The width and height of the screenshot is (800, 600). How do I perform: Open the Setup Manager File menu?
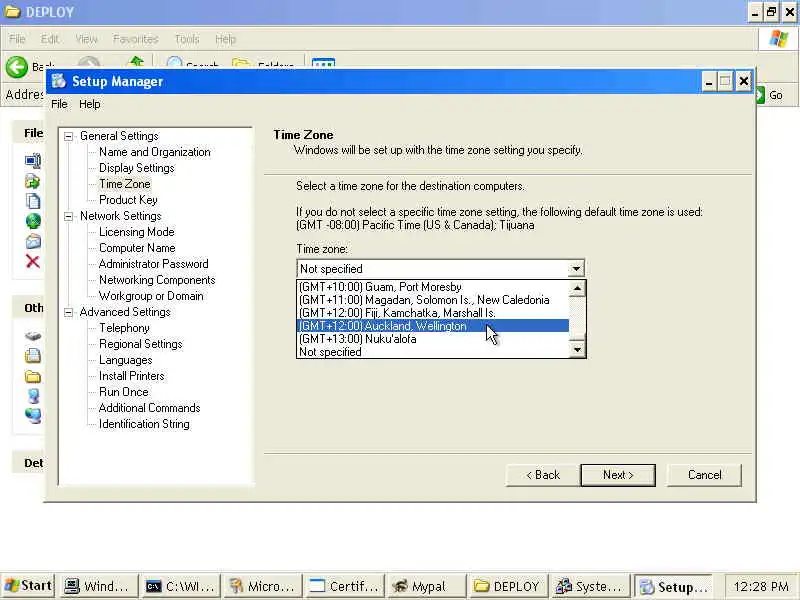[59, 104]
